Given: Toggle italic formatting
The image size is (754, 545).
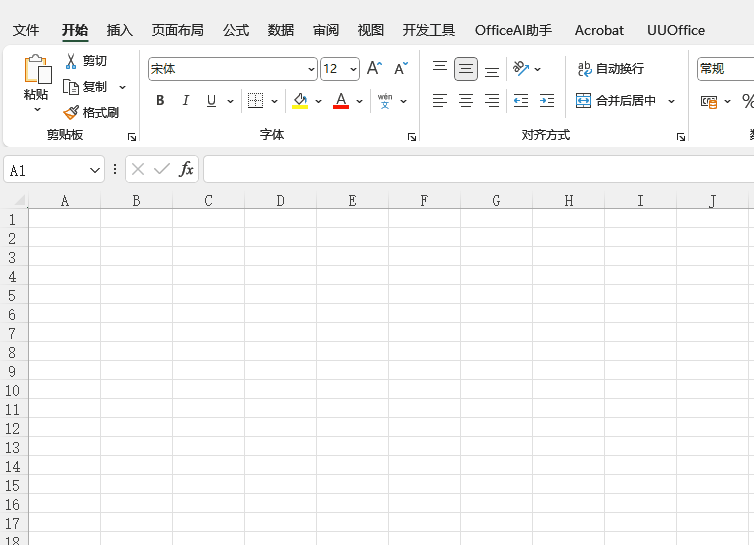Looking at the screenshot, I should click(186, 101).
